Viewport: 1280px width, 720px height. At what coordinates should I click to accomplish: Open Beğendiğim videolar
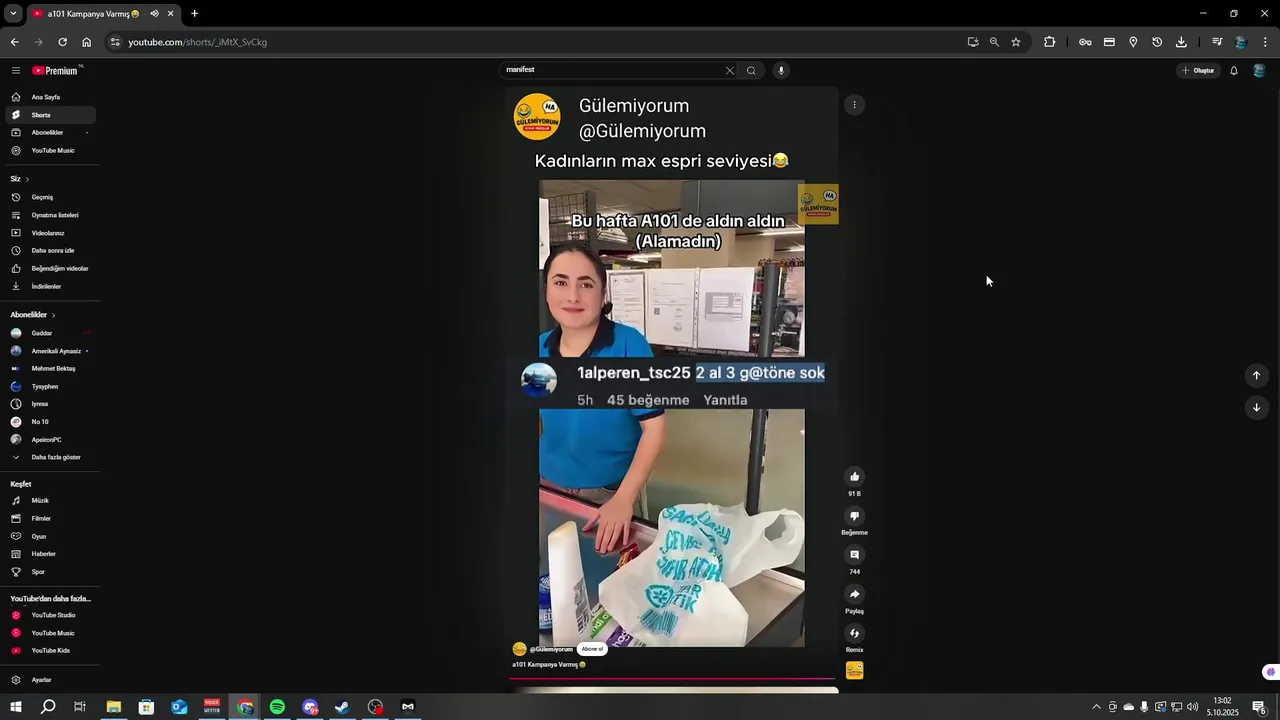(x=48, y=269)
